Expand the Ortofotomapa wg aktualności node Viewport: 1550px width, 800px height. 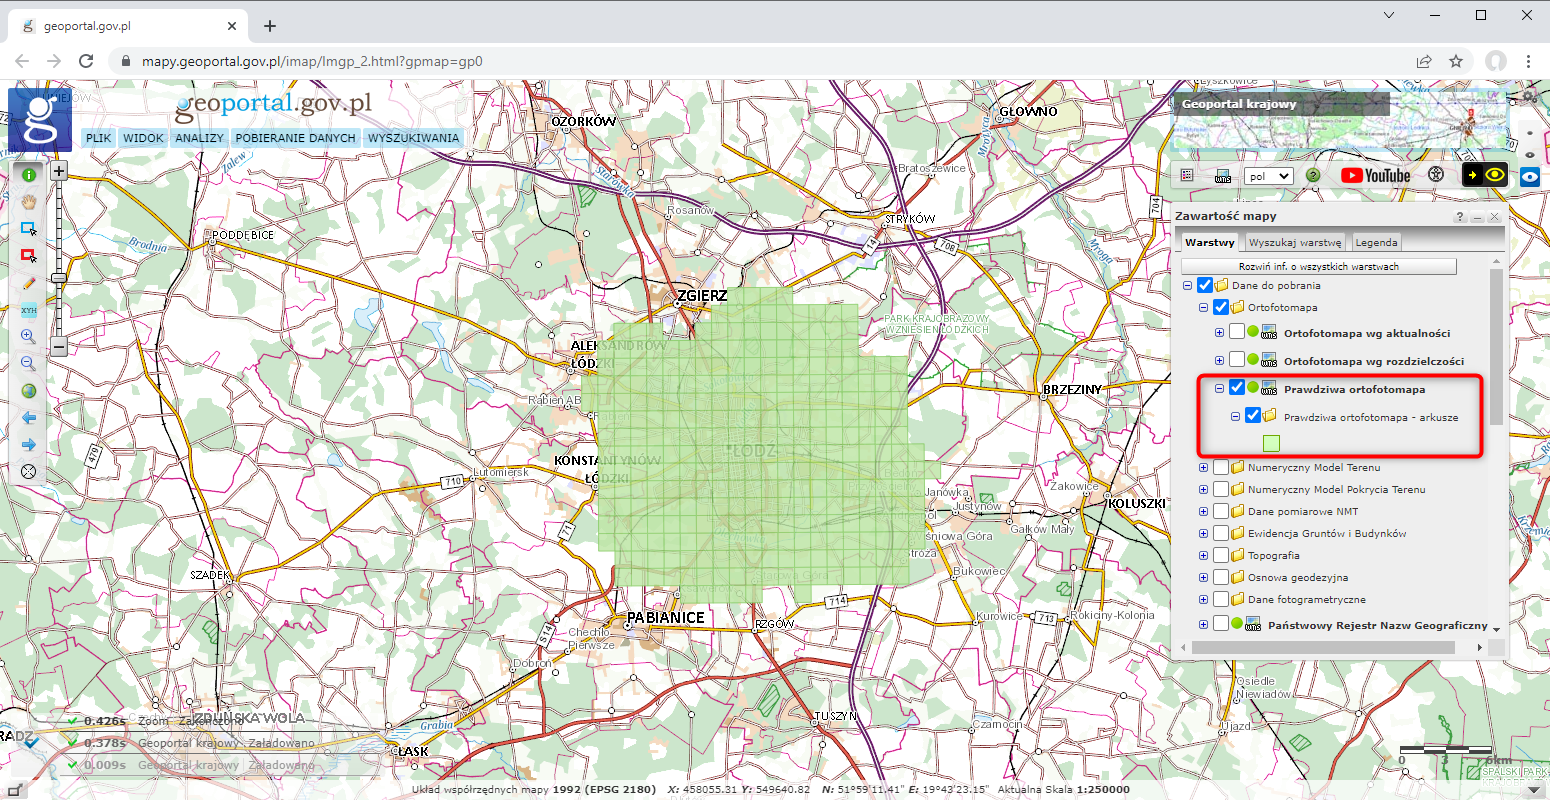coord(1219,333)
